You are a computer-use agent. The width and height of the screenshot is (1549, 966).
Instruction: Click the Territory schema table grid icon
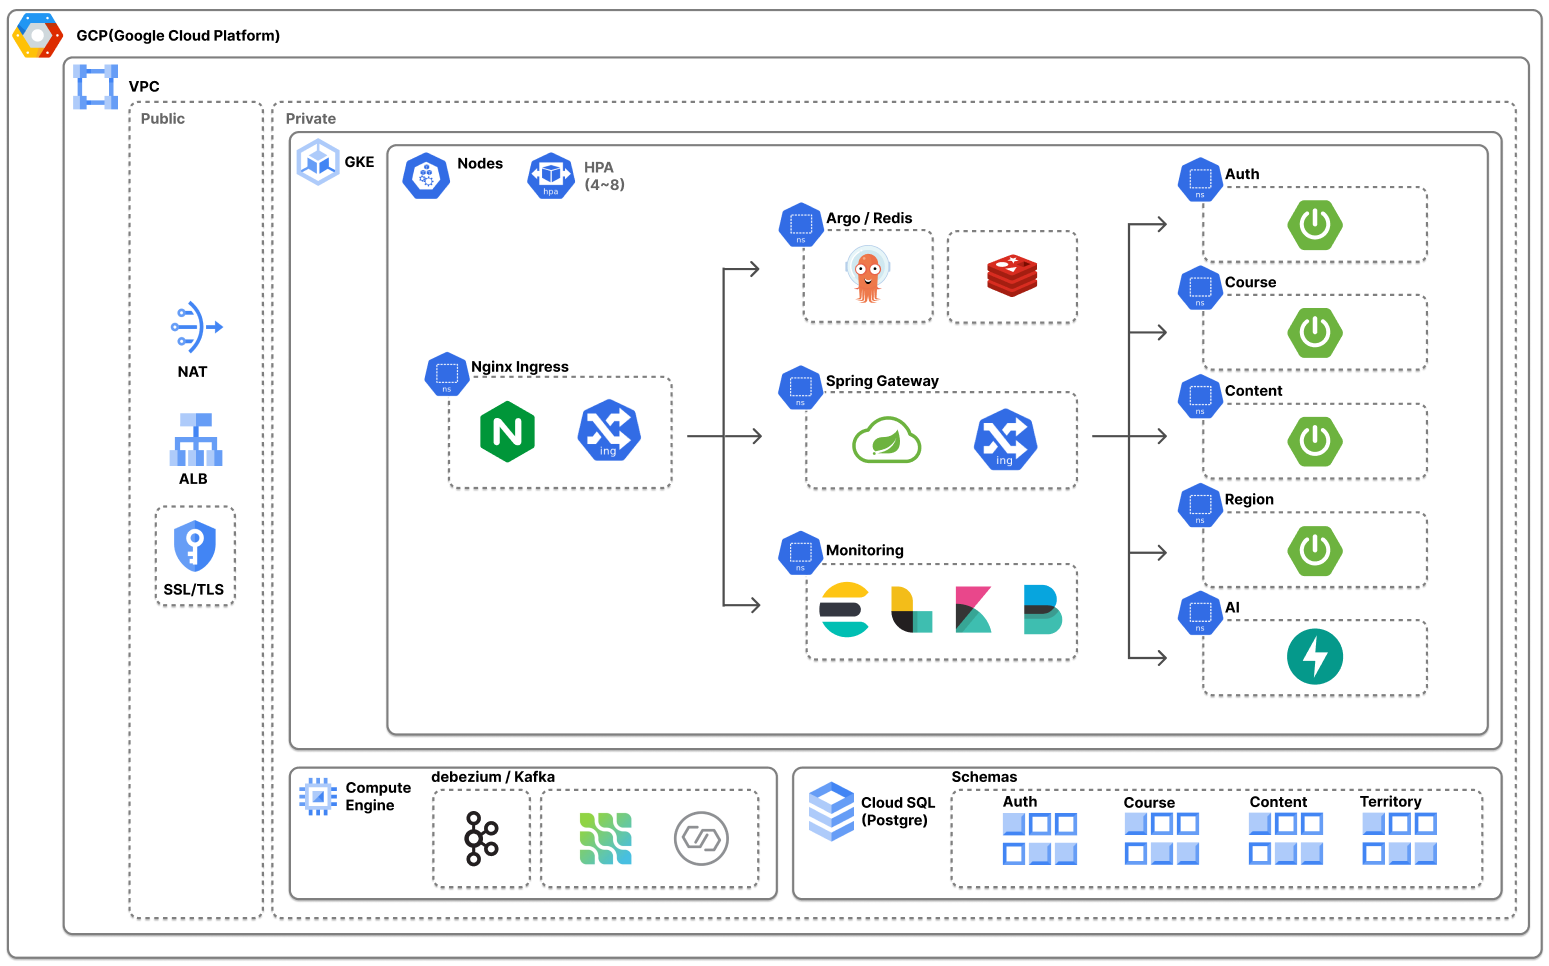[1400, 838]
